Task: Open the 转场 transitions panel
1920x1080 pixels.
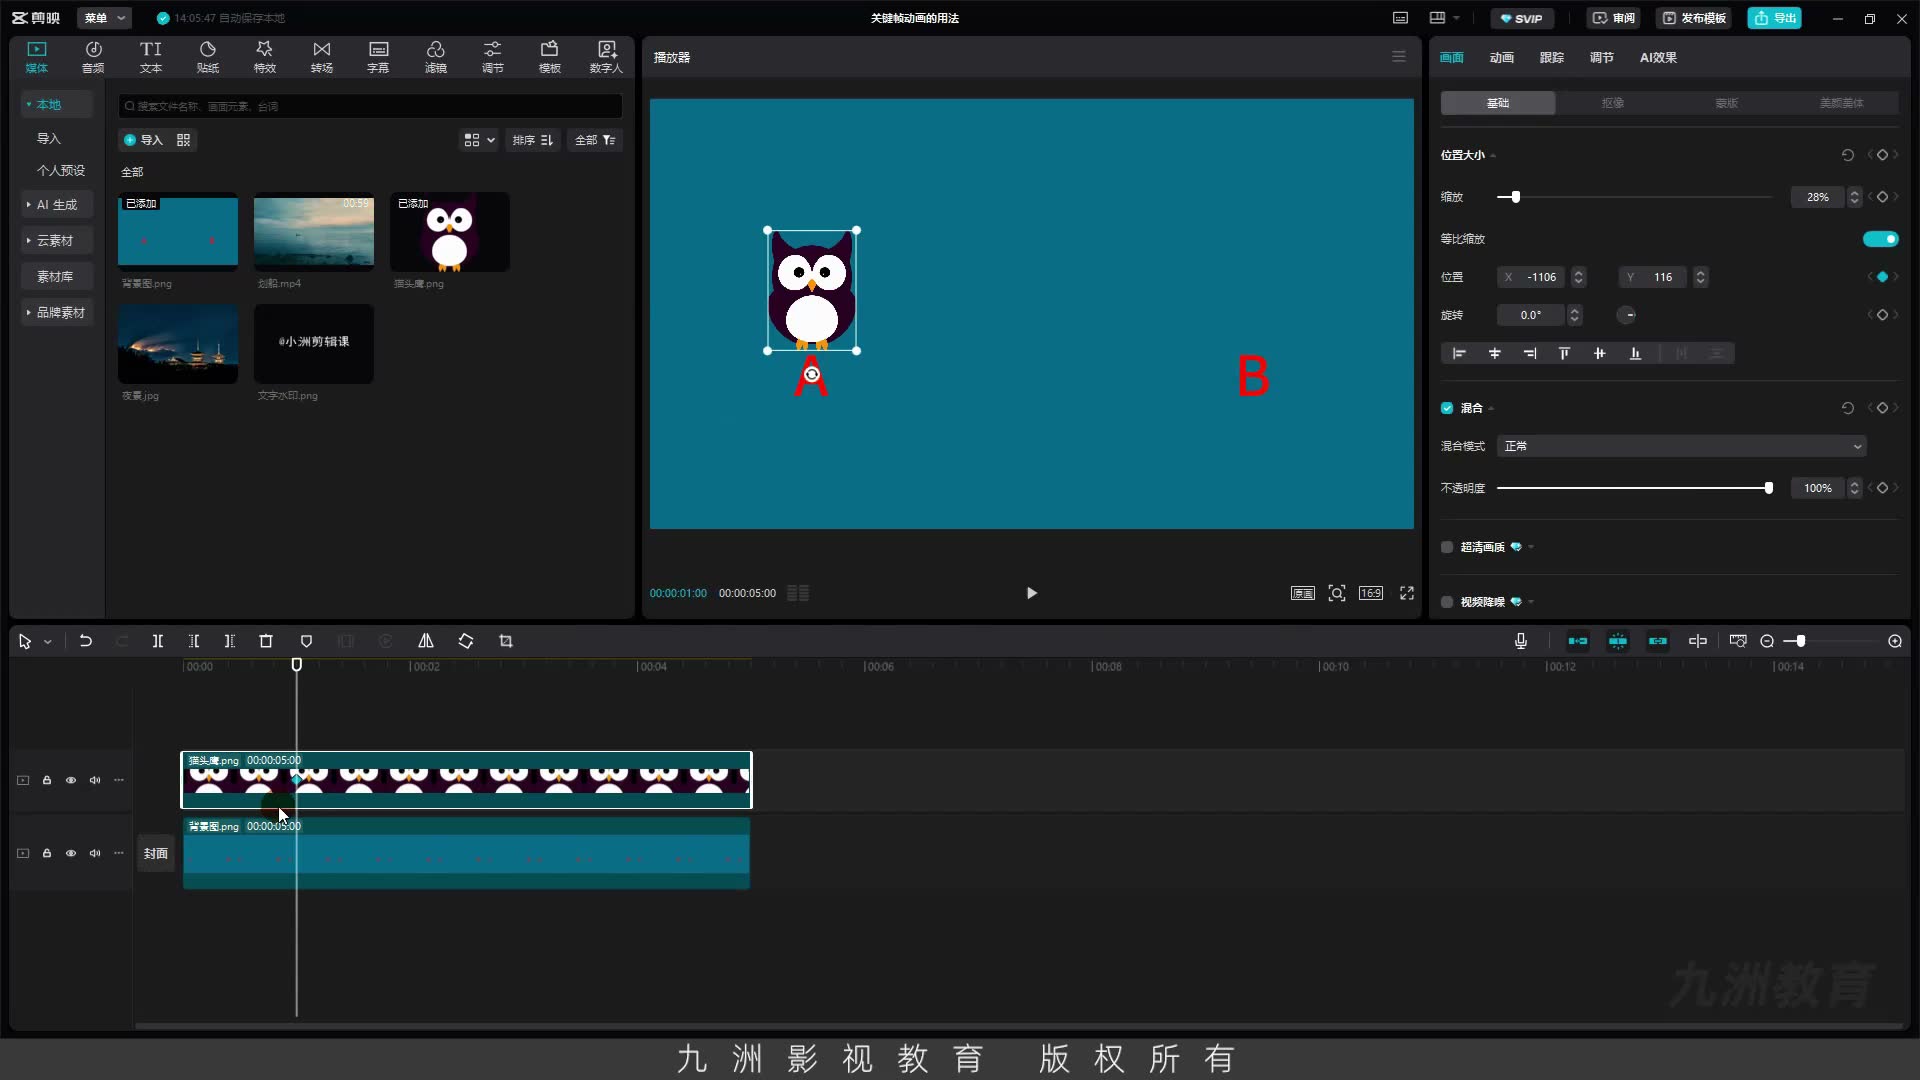Action: point(321,57)
